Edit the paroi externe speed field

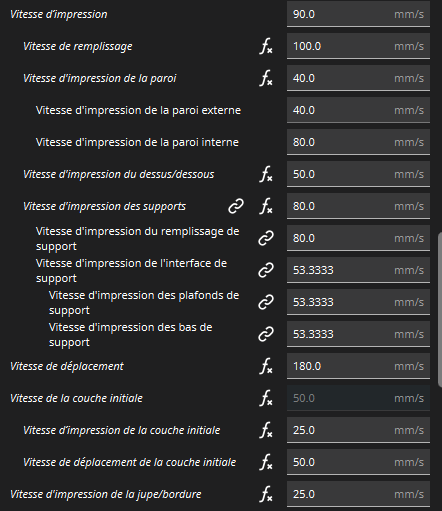[x=358, y=110]
